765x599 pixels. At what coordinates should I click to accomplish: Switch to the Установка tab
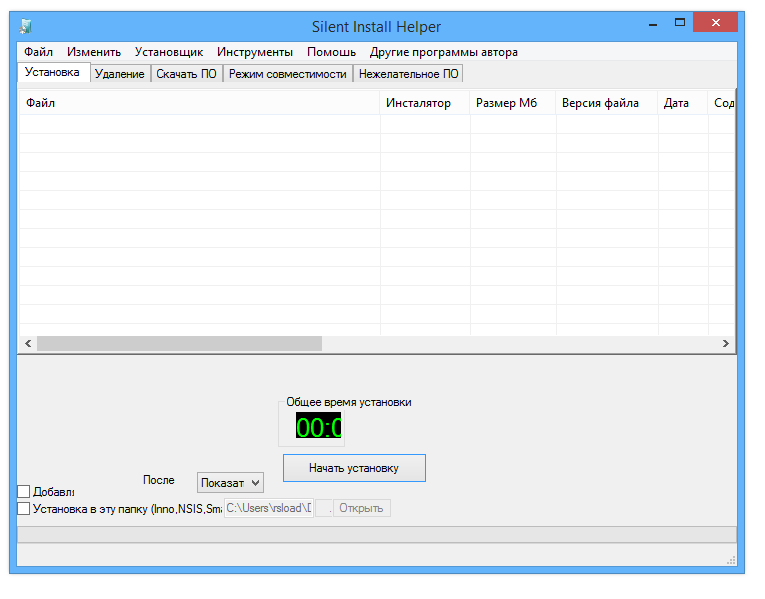[x=53, y=72]
